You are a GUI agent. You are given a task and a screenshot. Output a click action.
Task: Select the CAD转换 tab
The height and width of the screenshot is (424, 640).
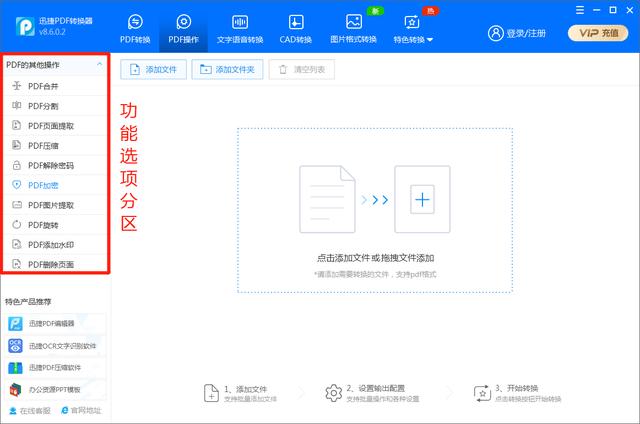tap(296, 29)
